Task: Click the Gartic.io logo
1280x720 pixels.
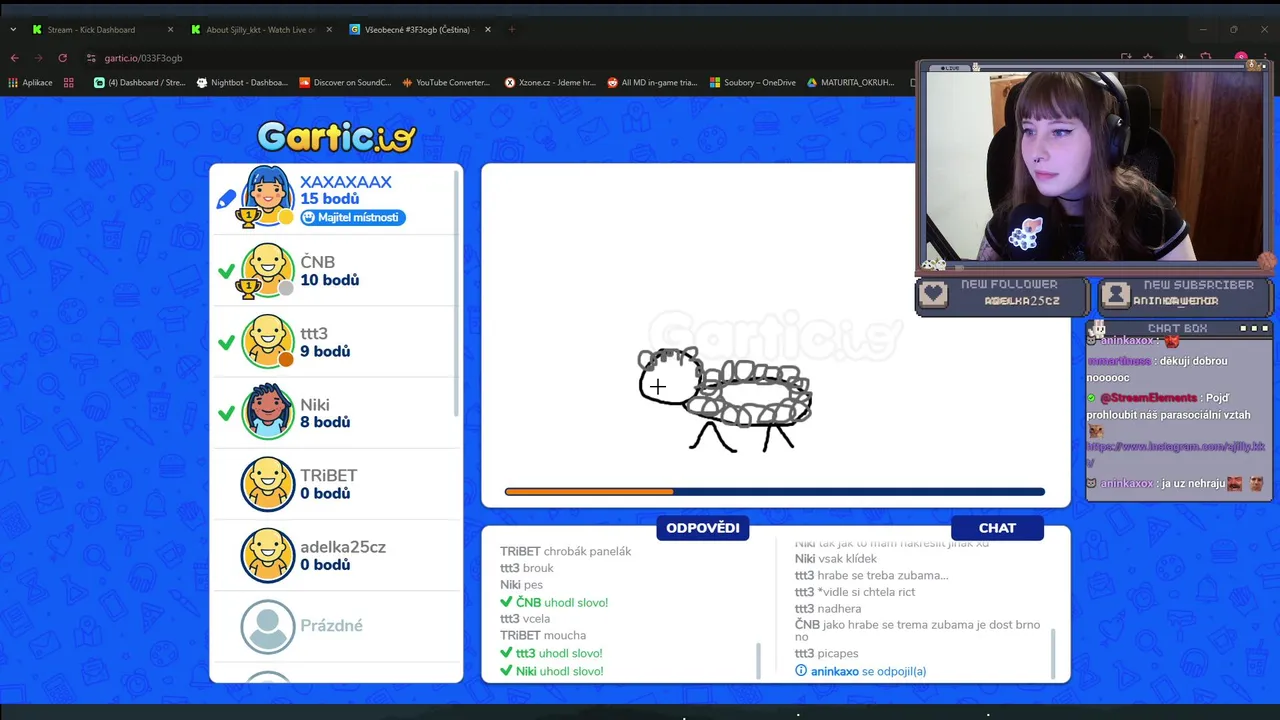Action: 336,136
